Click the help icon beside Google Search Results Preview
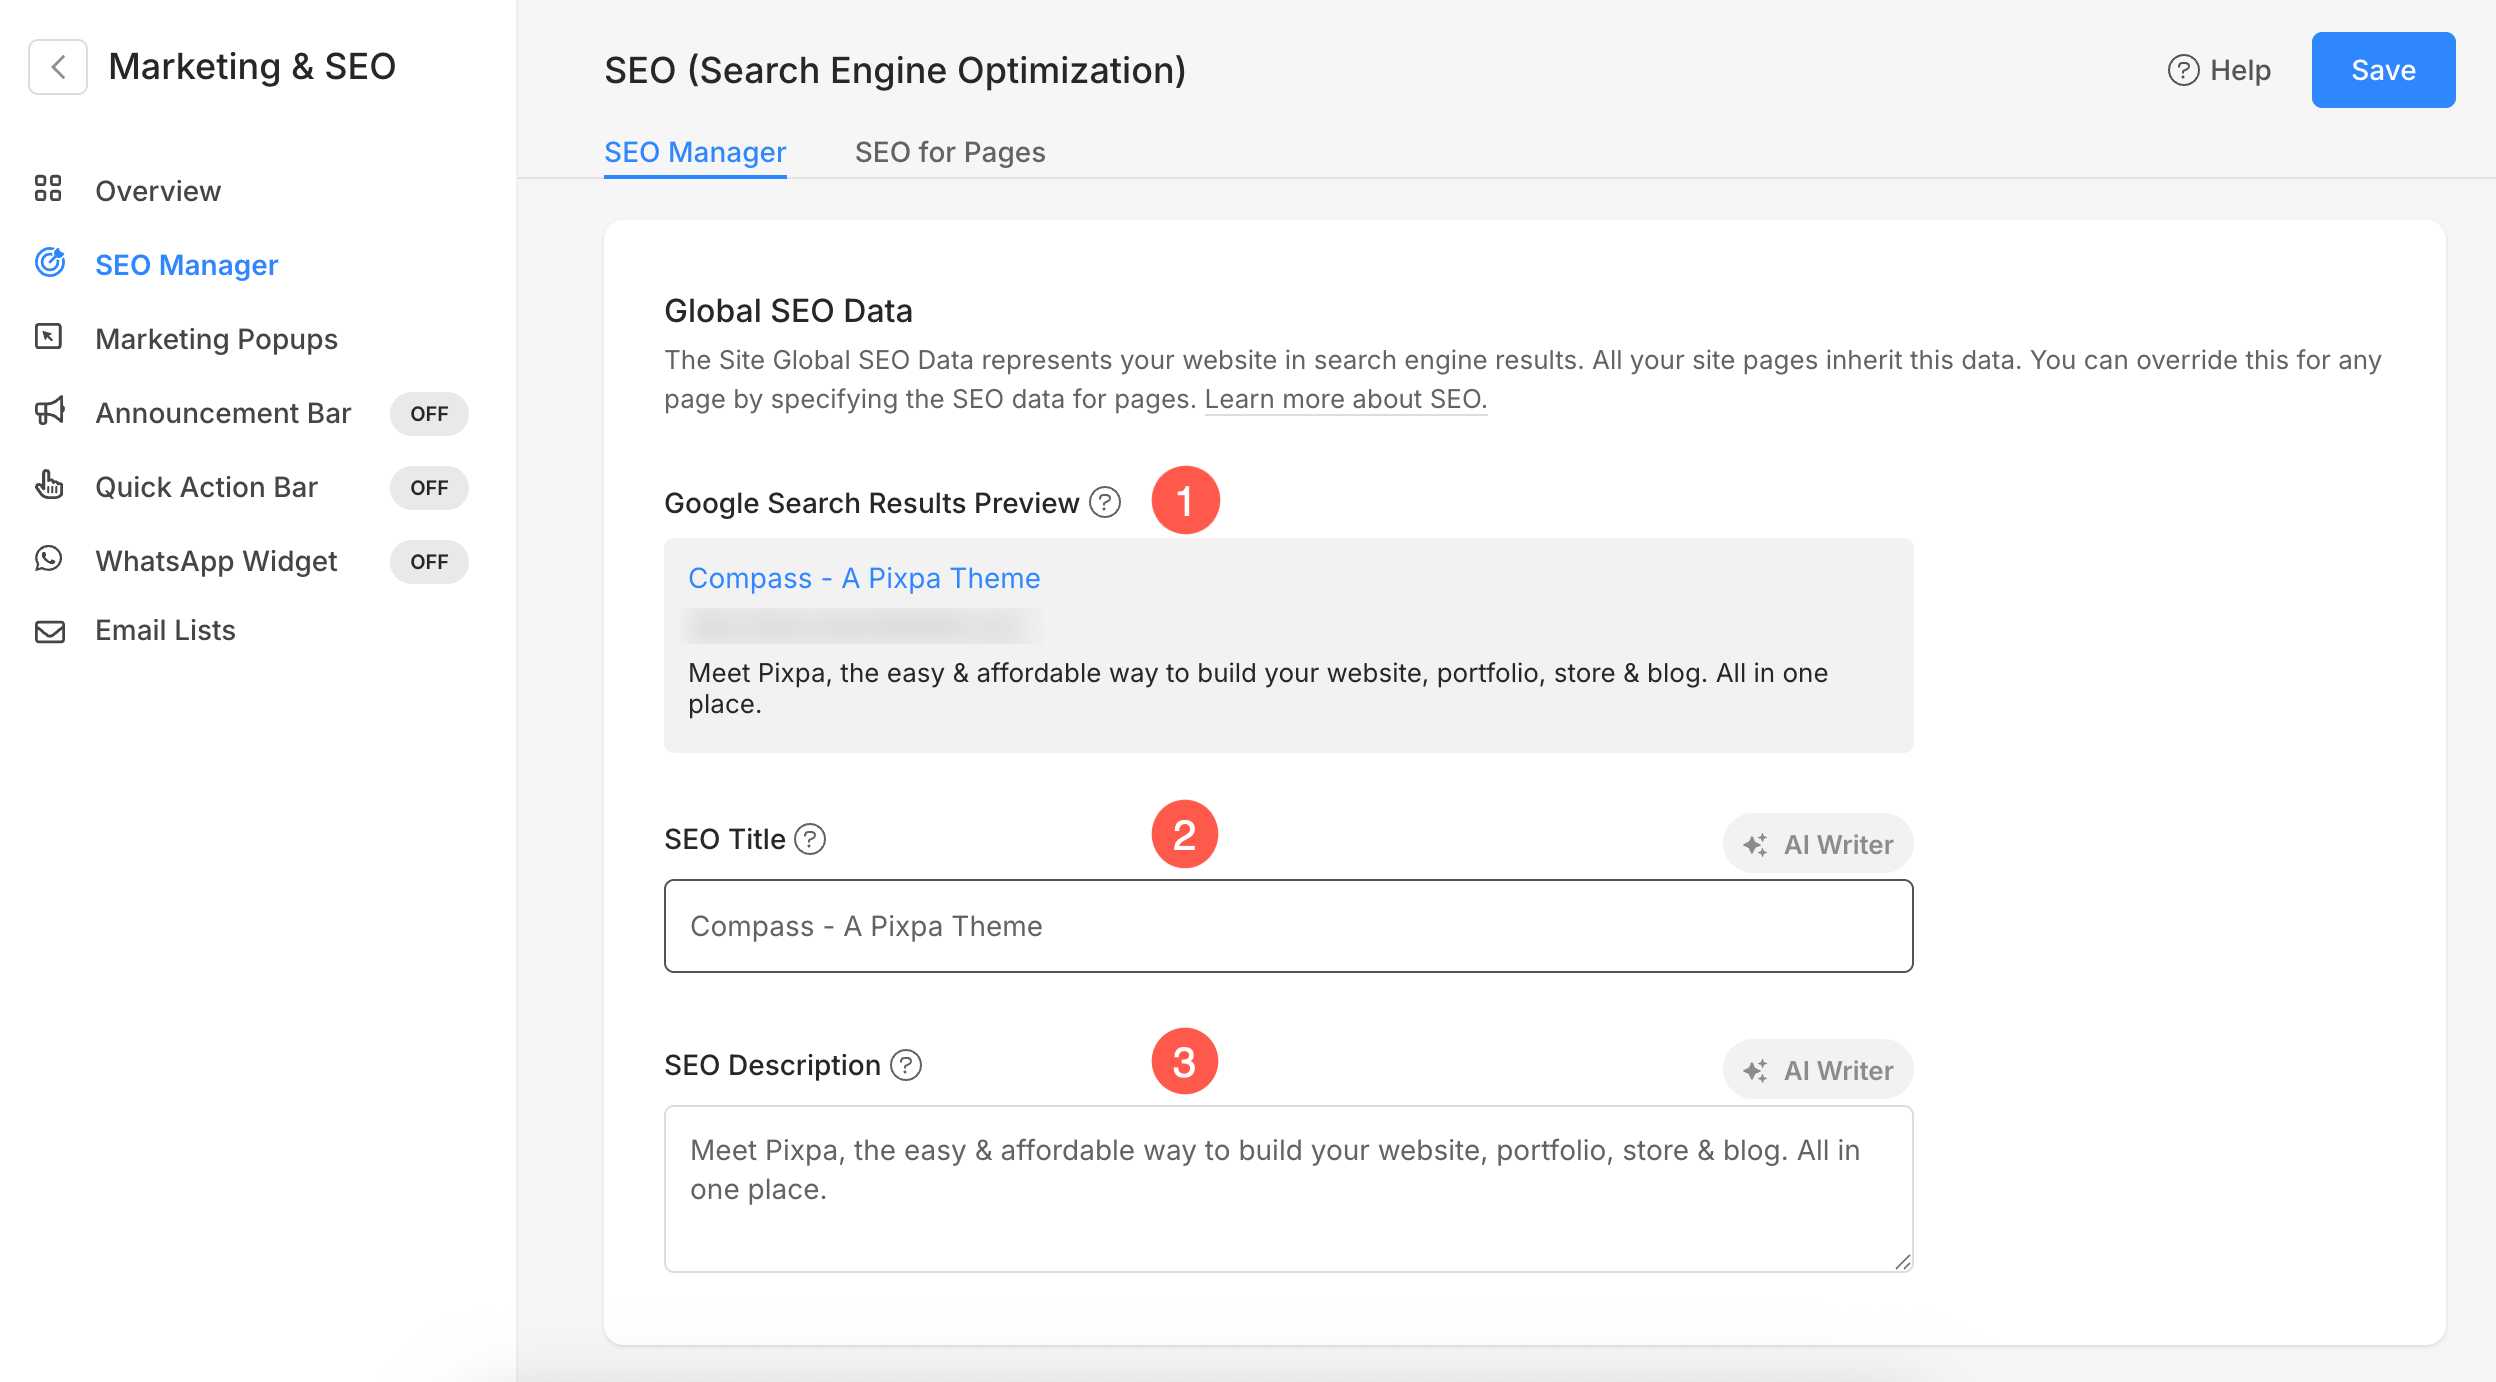2496x1382 pixels. [1104, 502]
